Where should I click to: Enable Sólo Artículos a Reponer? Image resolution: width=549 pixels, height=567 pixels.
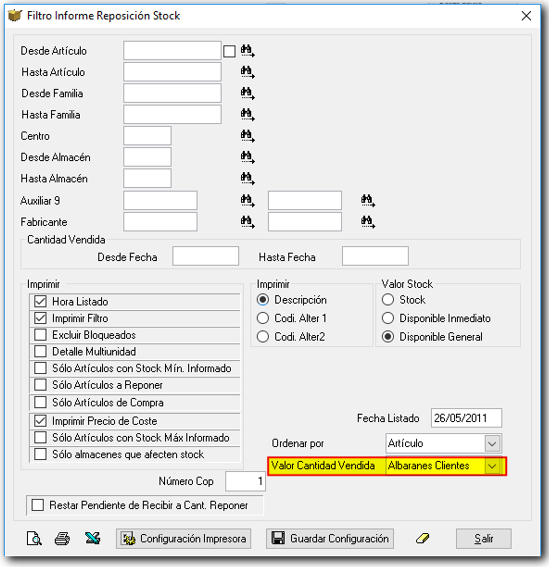coord(40,385)
